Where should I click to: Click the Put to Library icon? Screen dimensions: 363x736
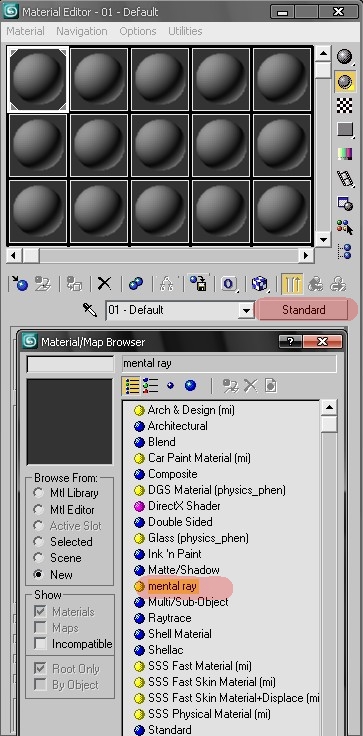coord(198,284)
